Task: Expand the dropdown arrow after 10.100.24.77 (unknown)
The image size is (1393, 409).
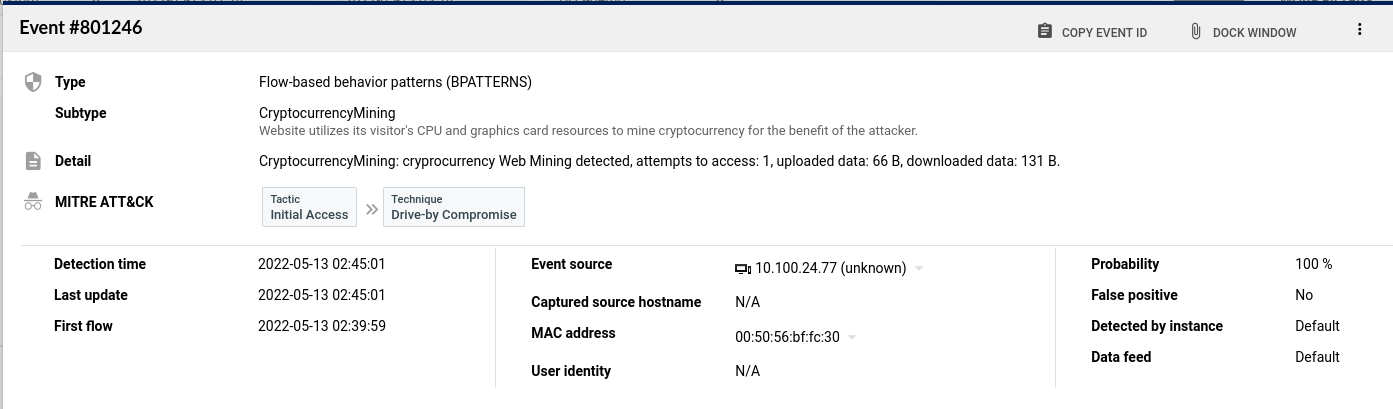Action: (919, 268)
